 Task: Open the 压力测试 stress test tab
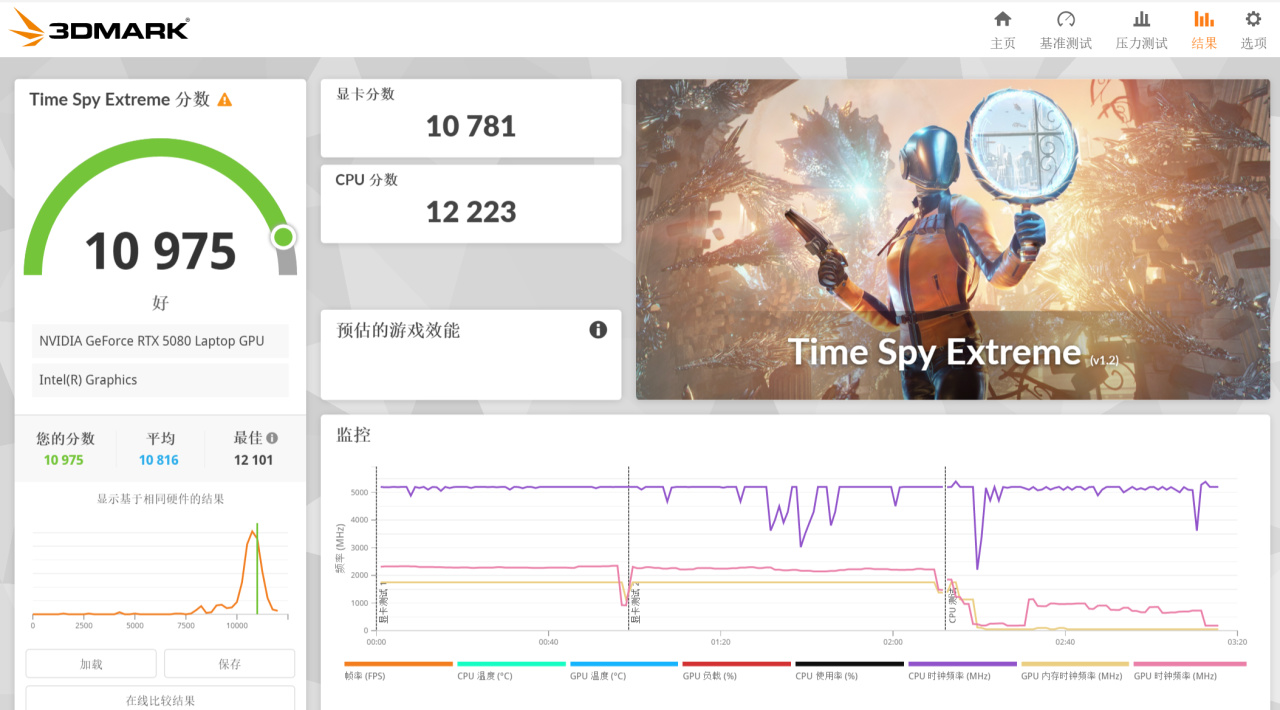pyautogui.click(x=1141, y=30)
